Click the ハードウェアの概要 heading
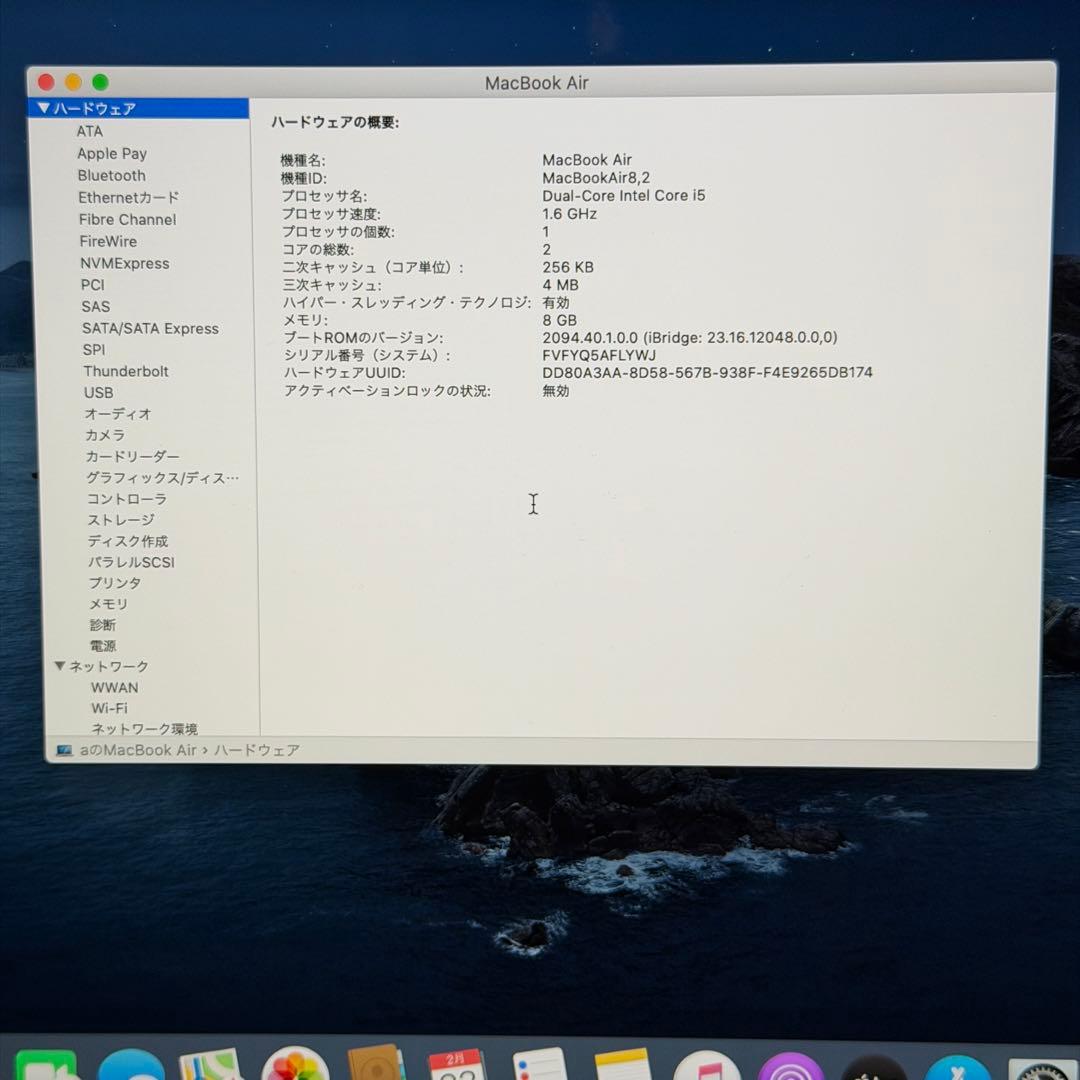The width and height of the screenshot is (1080, 1080). pyautogui.click(x=335, y=123)
